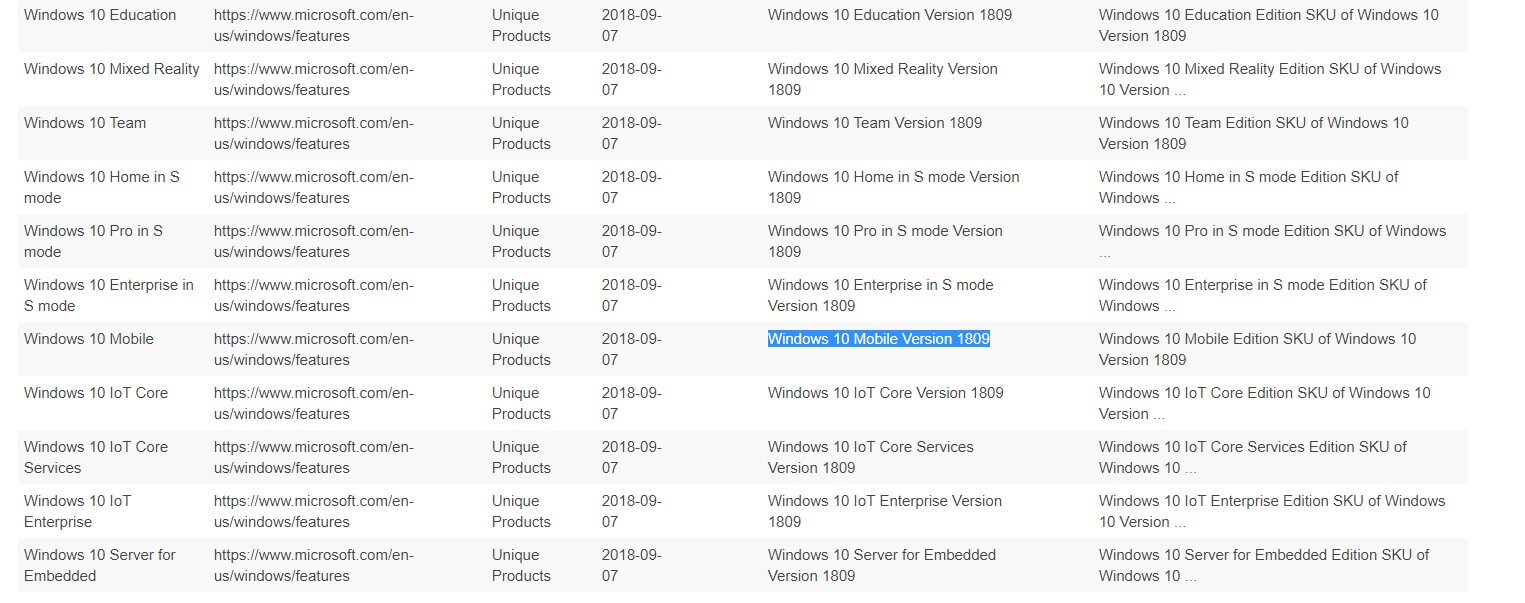Screen dimensions: 1525x603
Task: Select the Windows 10 IoT Core name cell
Action: coord(96,393)
